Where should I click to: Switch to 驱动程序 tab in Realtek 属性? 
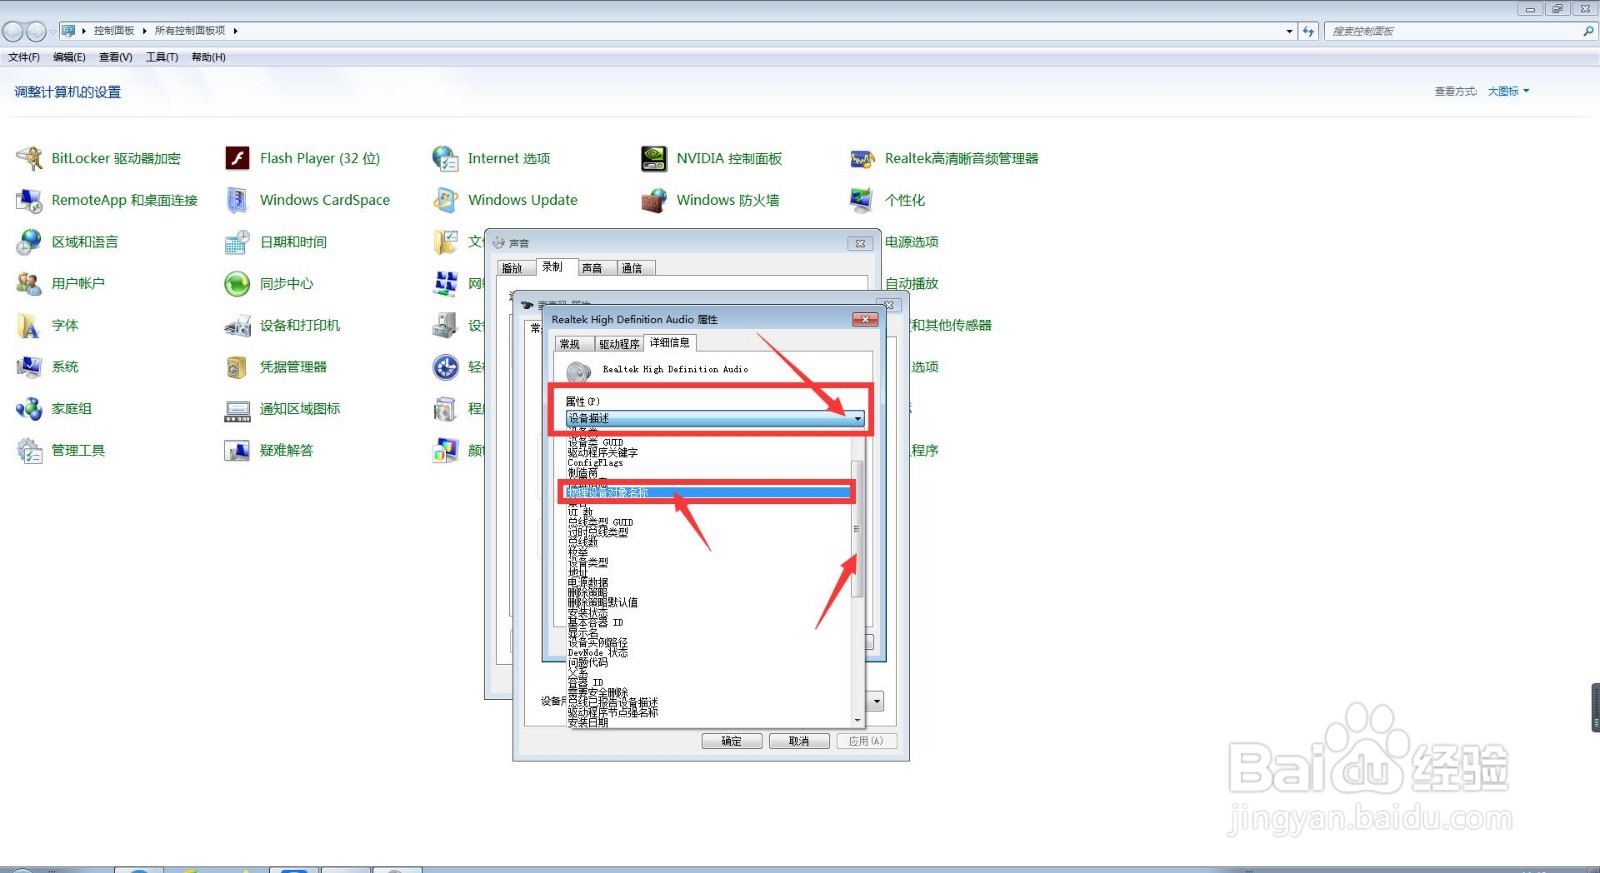pos(620,344)
